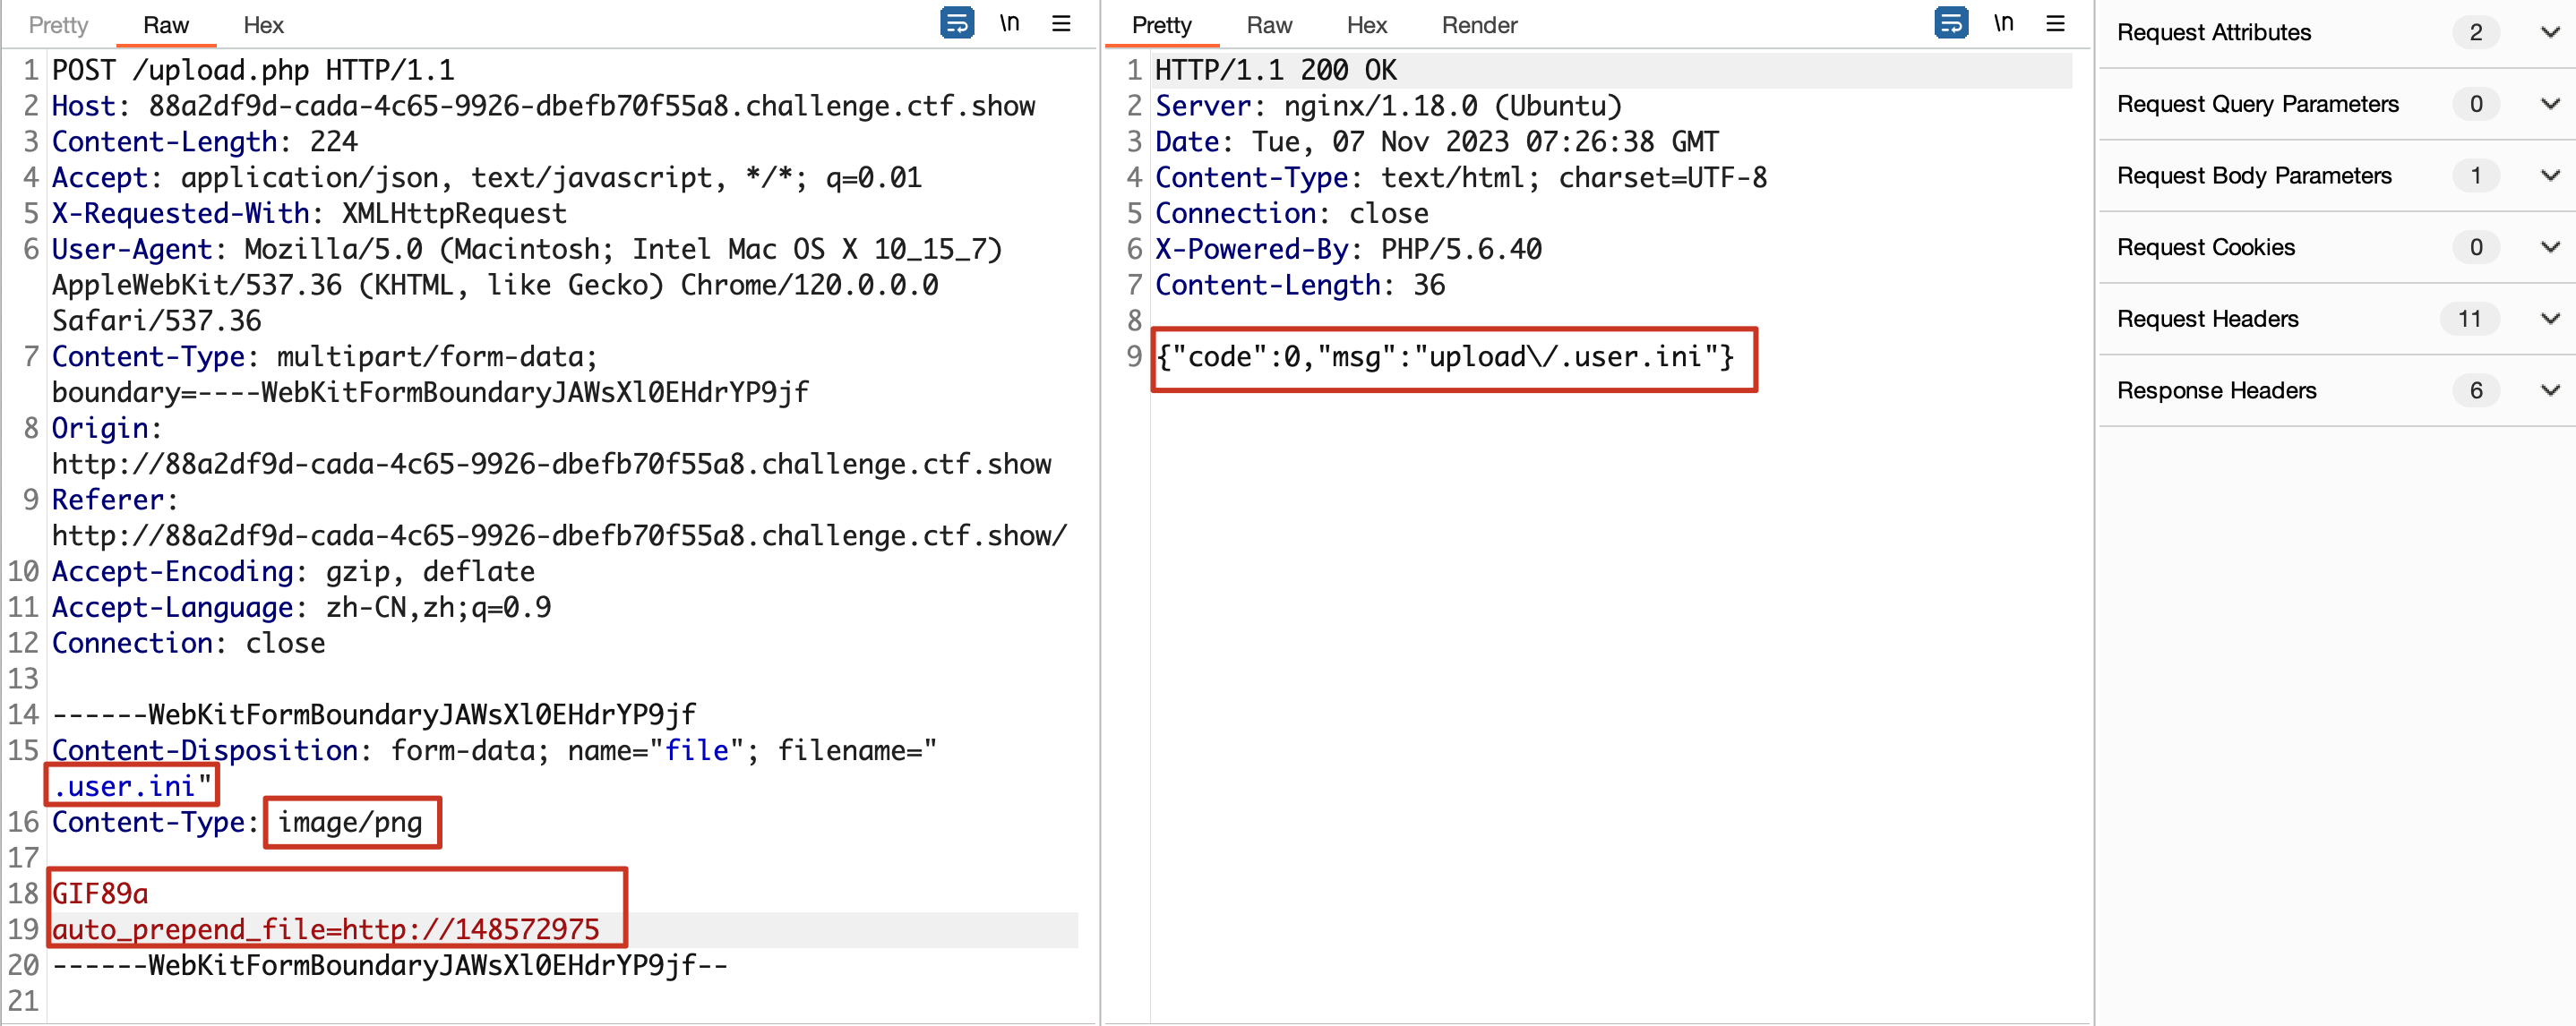Click the Request Attributes count badge 2
This screenshot has width=2576, height=1026.
[2476, 32]
